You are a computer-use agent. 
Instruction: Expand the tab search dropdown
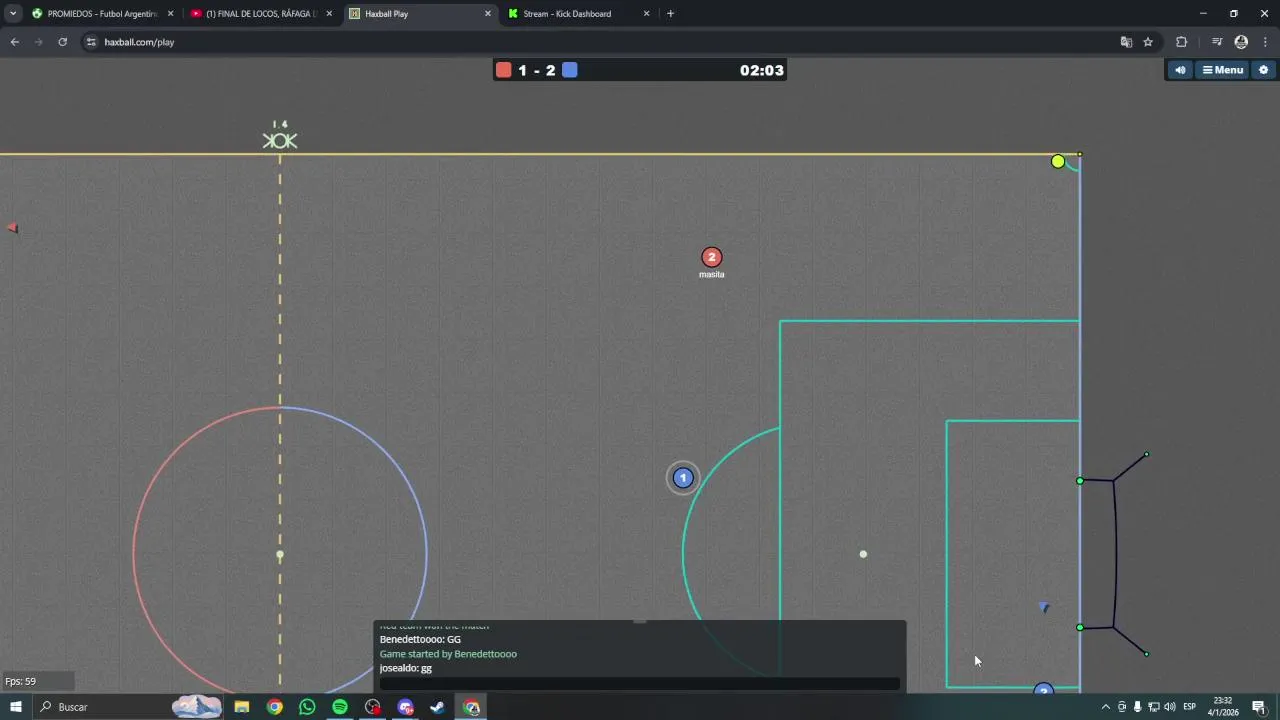(x=13, y=14)
